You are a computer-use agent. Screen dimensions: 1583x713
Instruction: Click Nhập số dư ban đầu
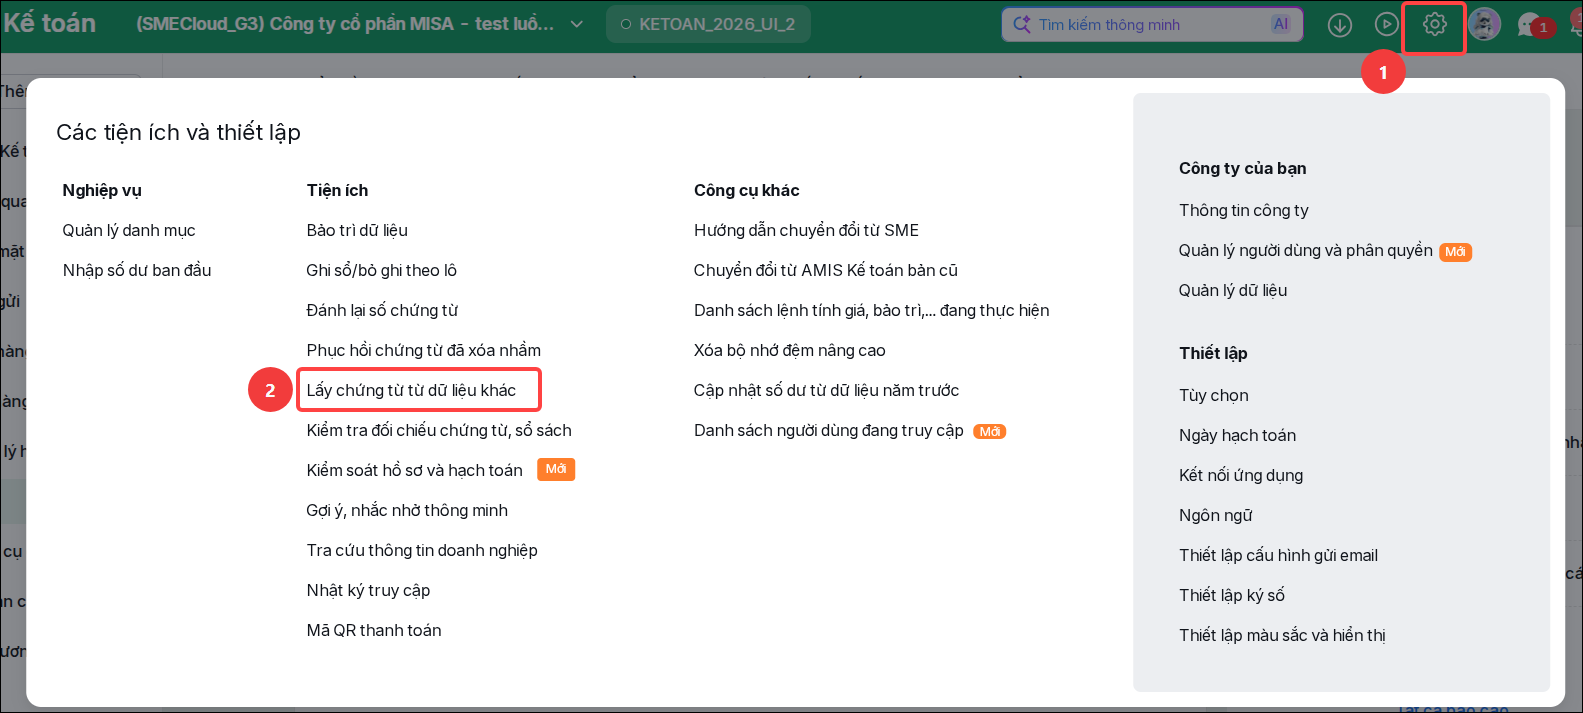tap(137, 270)
